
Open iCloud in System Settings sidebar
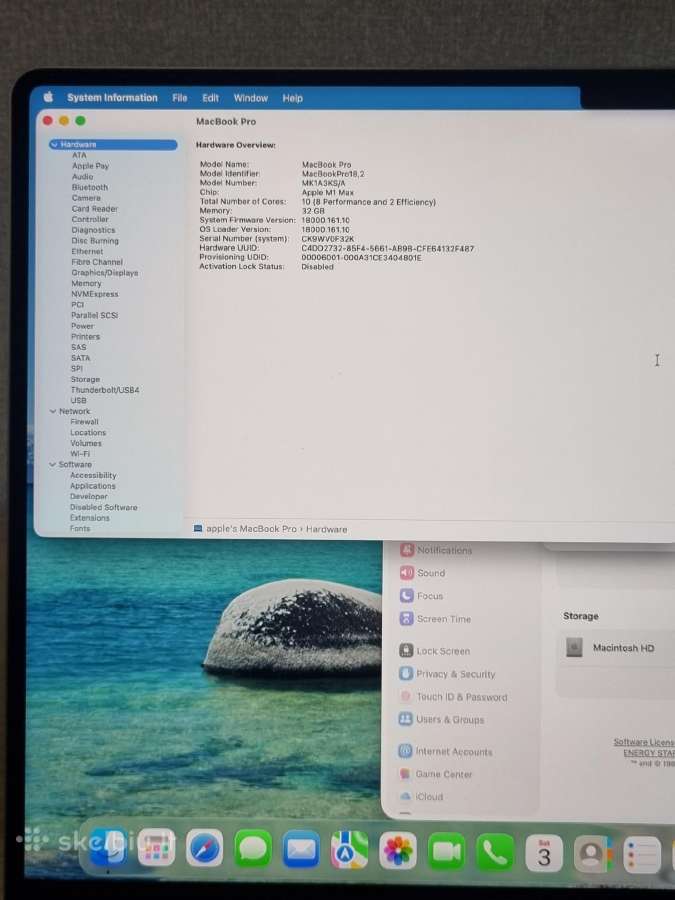[x=421, y=797]
